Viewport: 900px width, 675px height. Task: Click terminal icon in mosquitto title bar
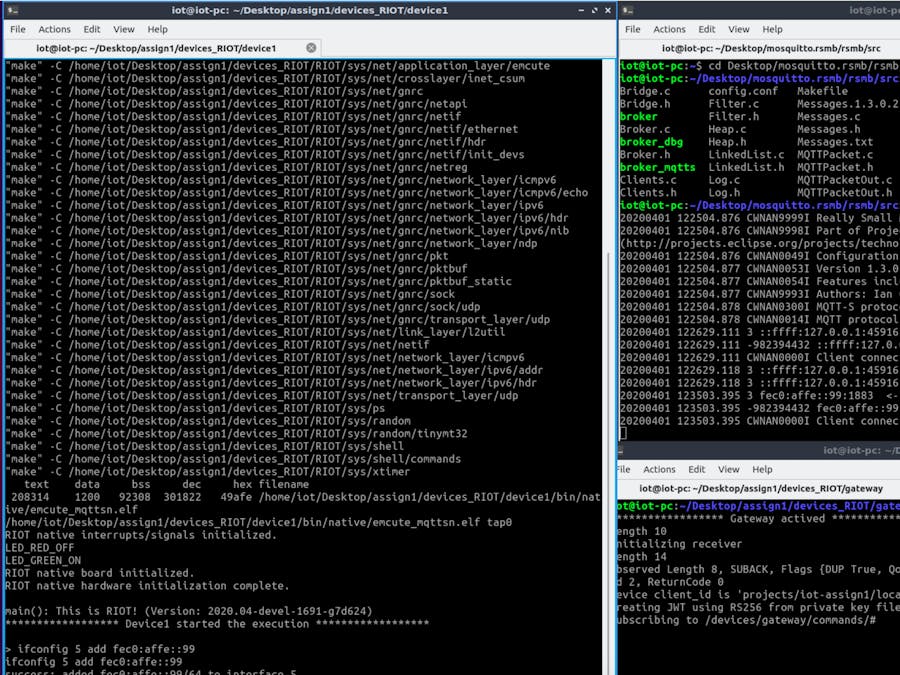(x=628, y=10)
